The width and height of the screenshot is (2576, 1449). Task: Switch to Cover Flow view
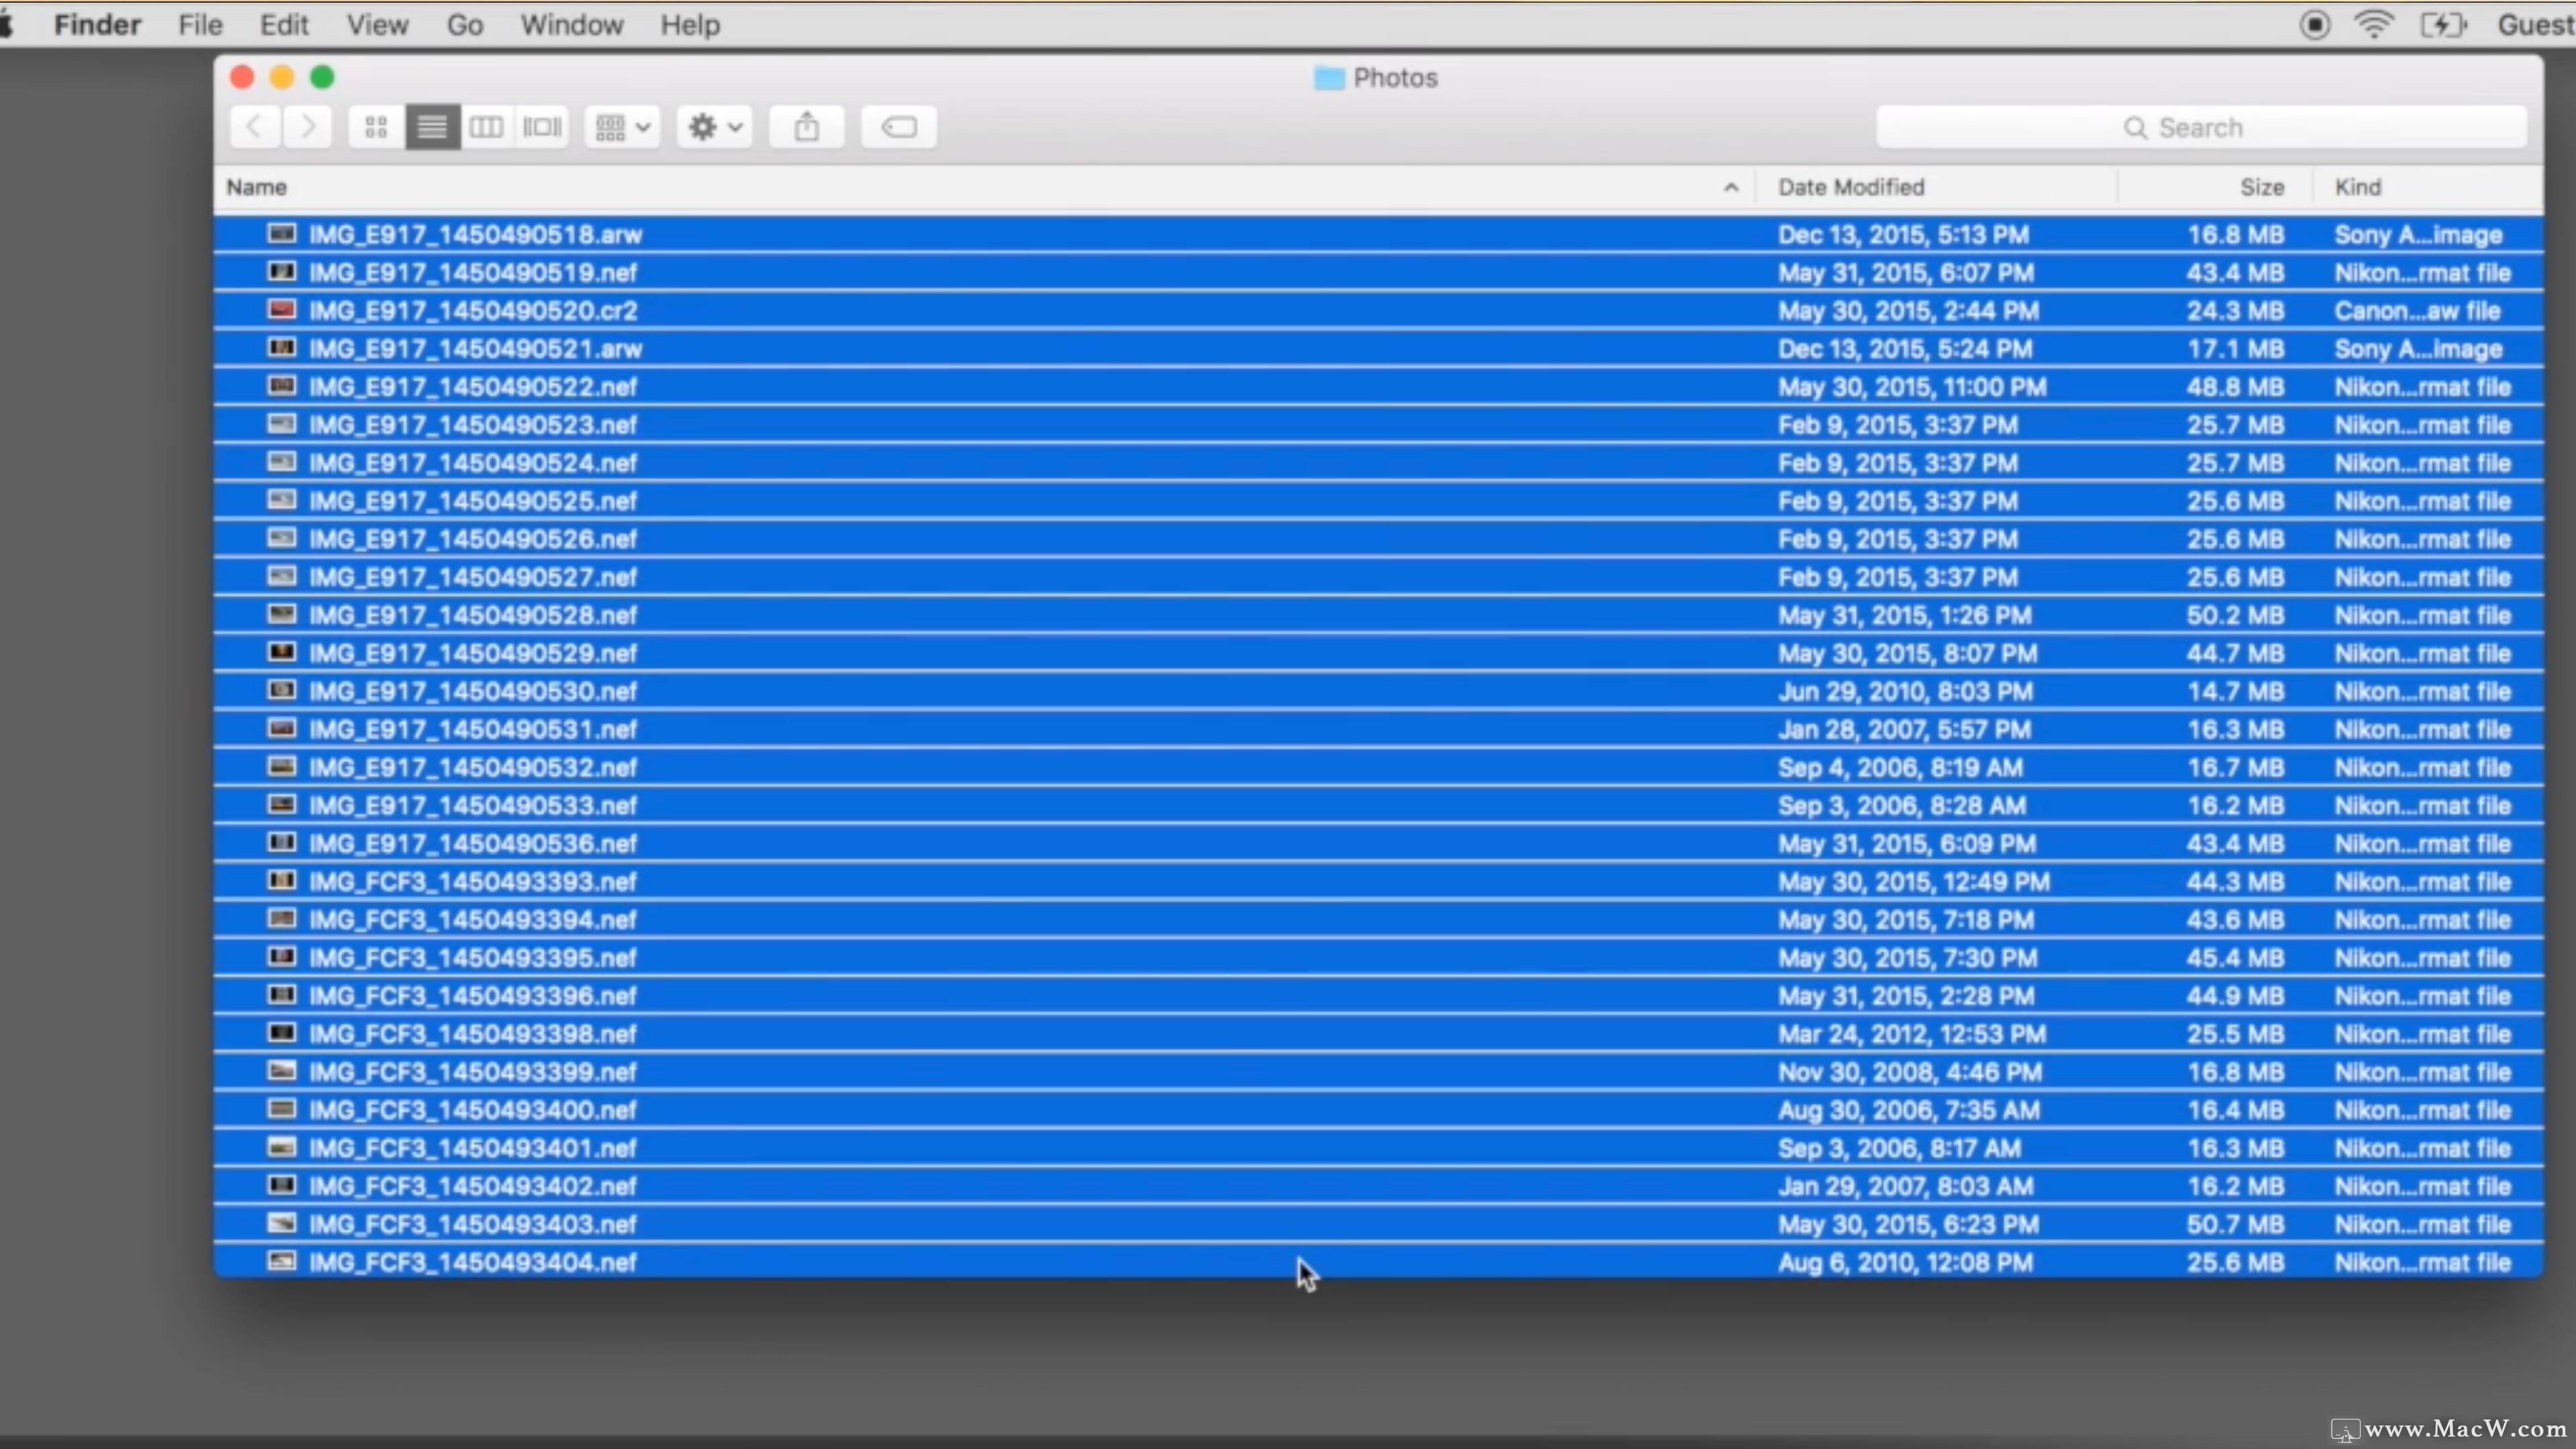click(x=542, y=127)
